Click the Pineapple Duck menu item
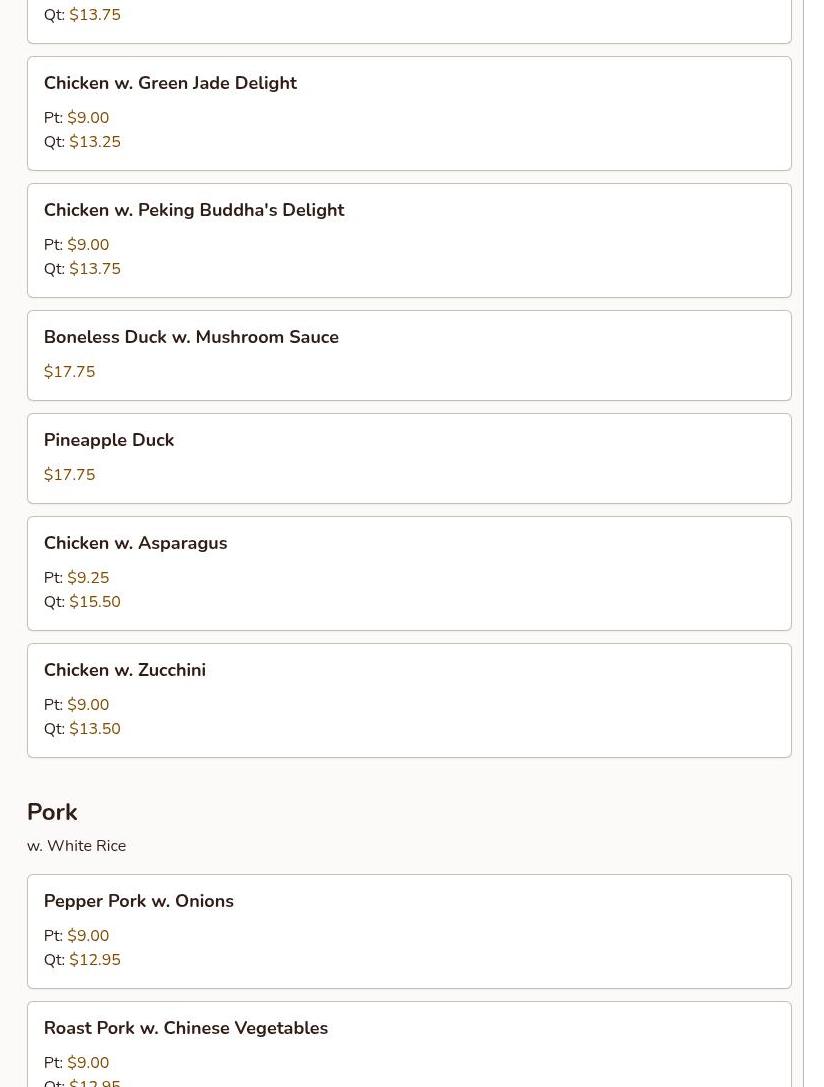 point(409,459)
